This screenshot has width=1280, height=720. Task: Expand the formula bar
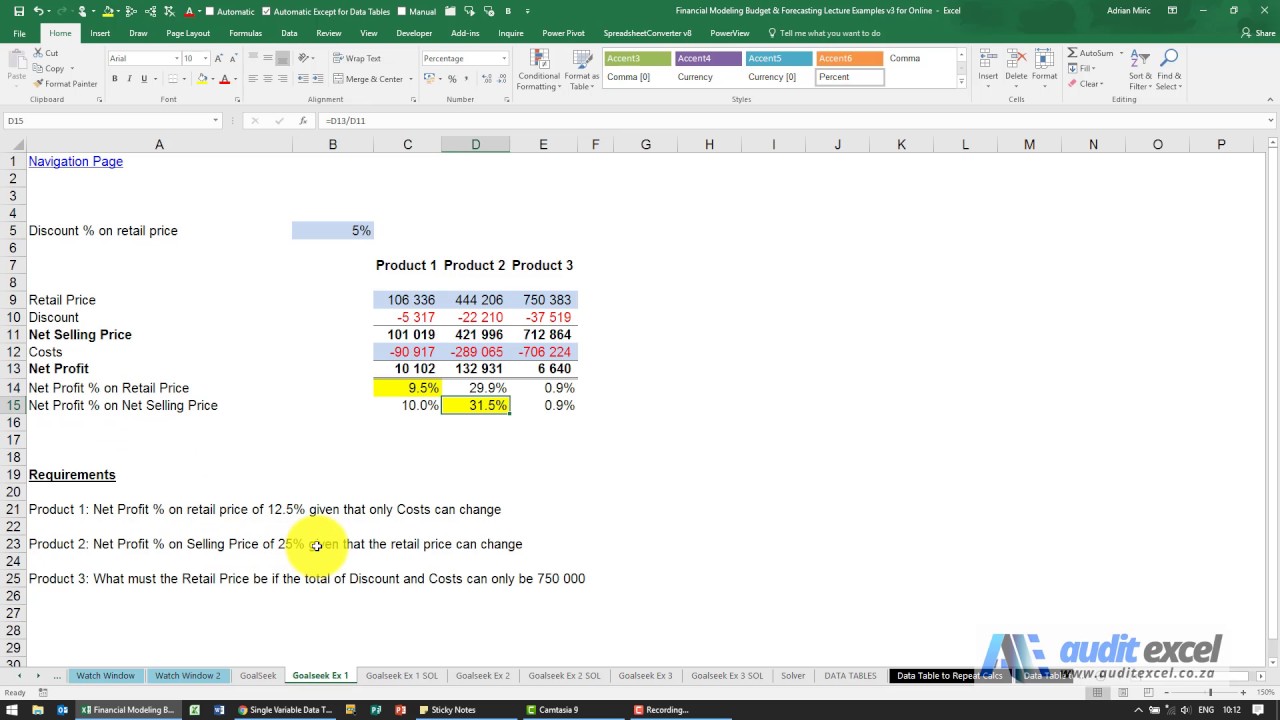click(1270, 121)
